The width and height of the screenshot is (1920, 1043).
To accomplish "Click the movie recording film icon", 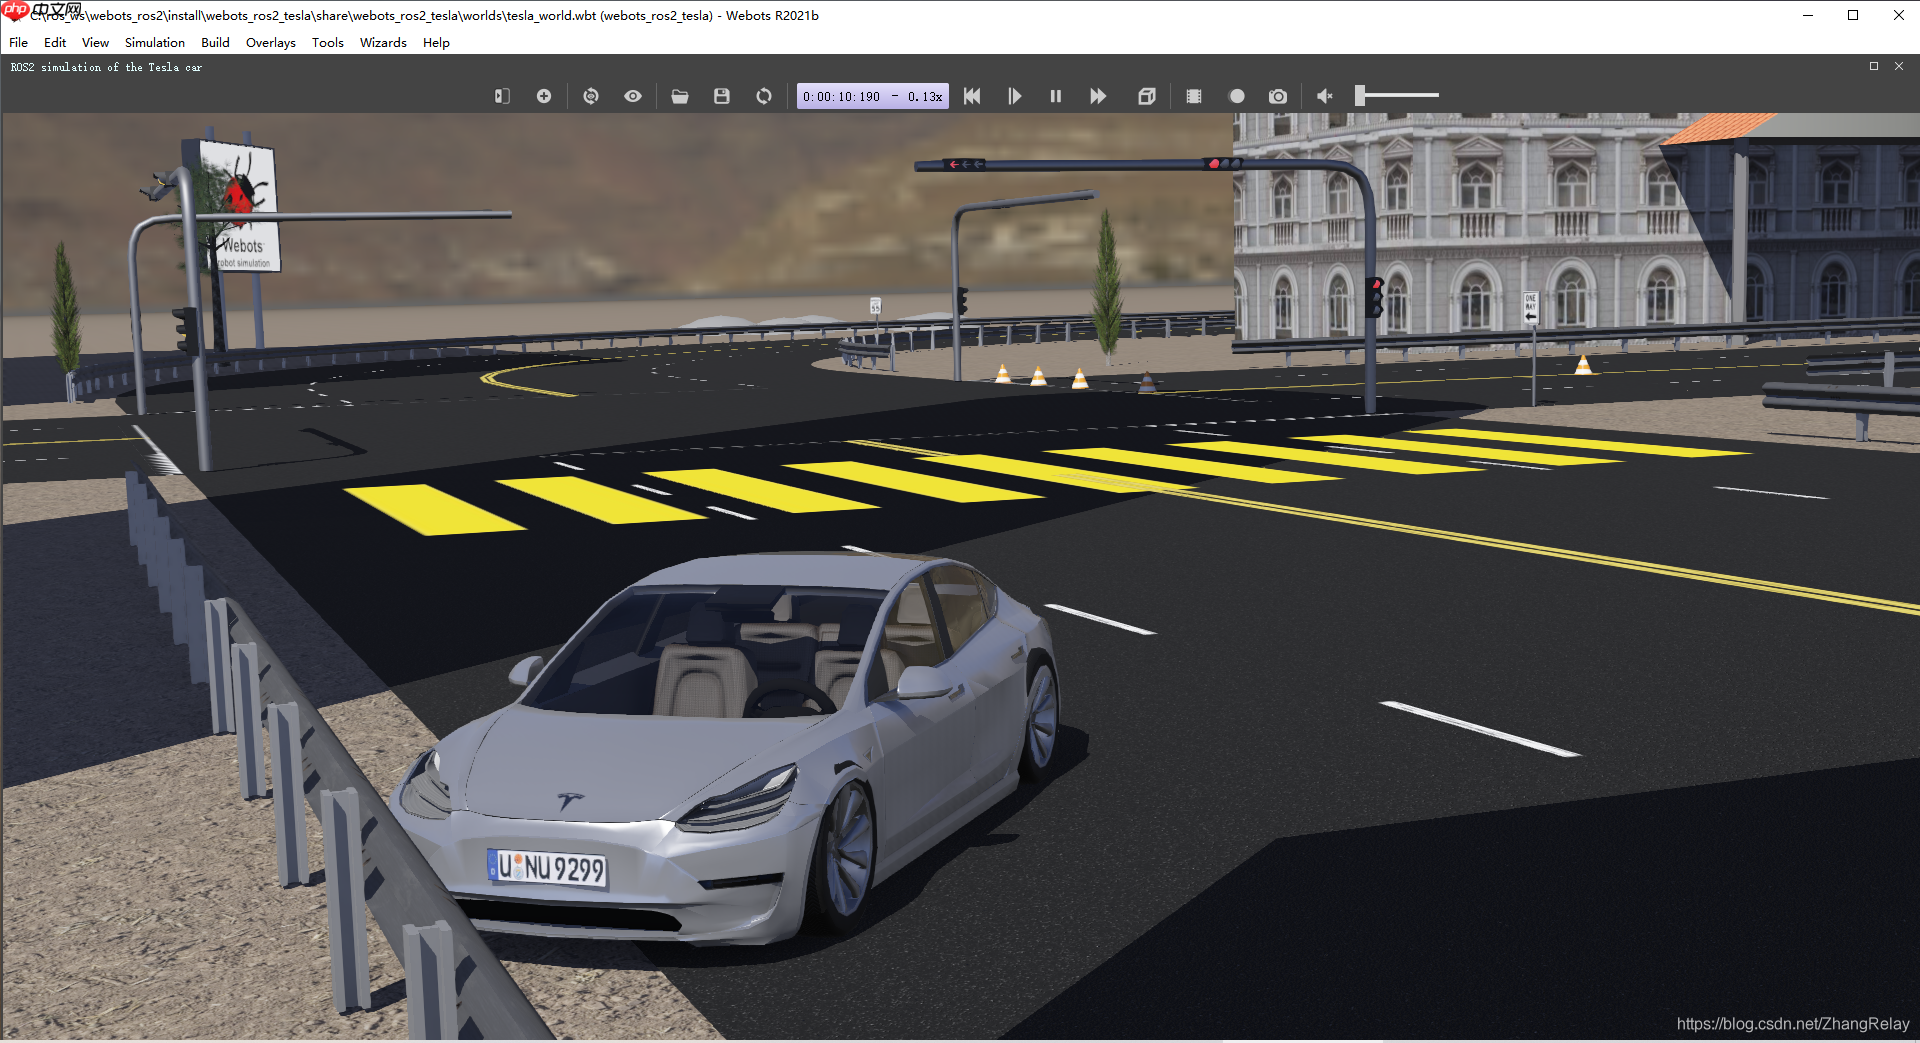I will click(x=1194, y=96).
